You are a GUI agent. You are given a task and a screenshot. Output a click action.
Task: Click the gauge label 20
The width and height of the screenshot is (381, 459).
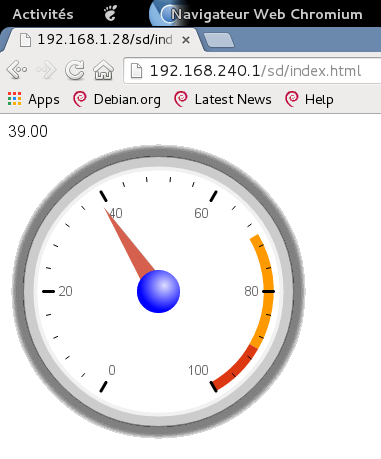65,291
